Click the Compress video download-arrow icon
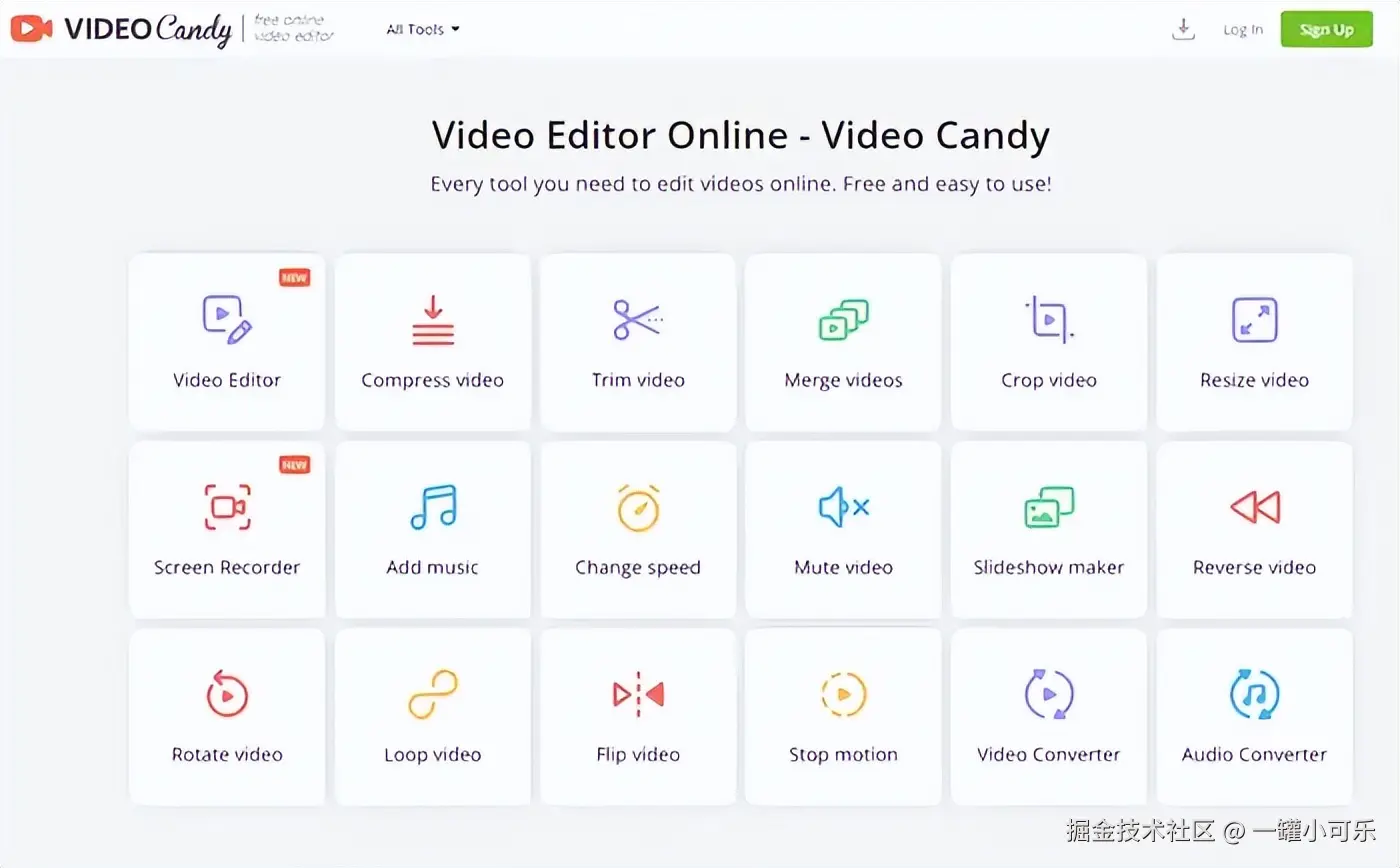This screenshot has width=1400, height=868. coord(433,320)
